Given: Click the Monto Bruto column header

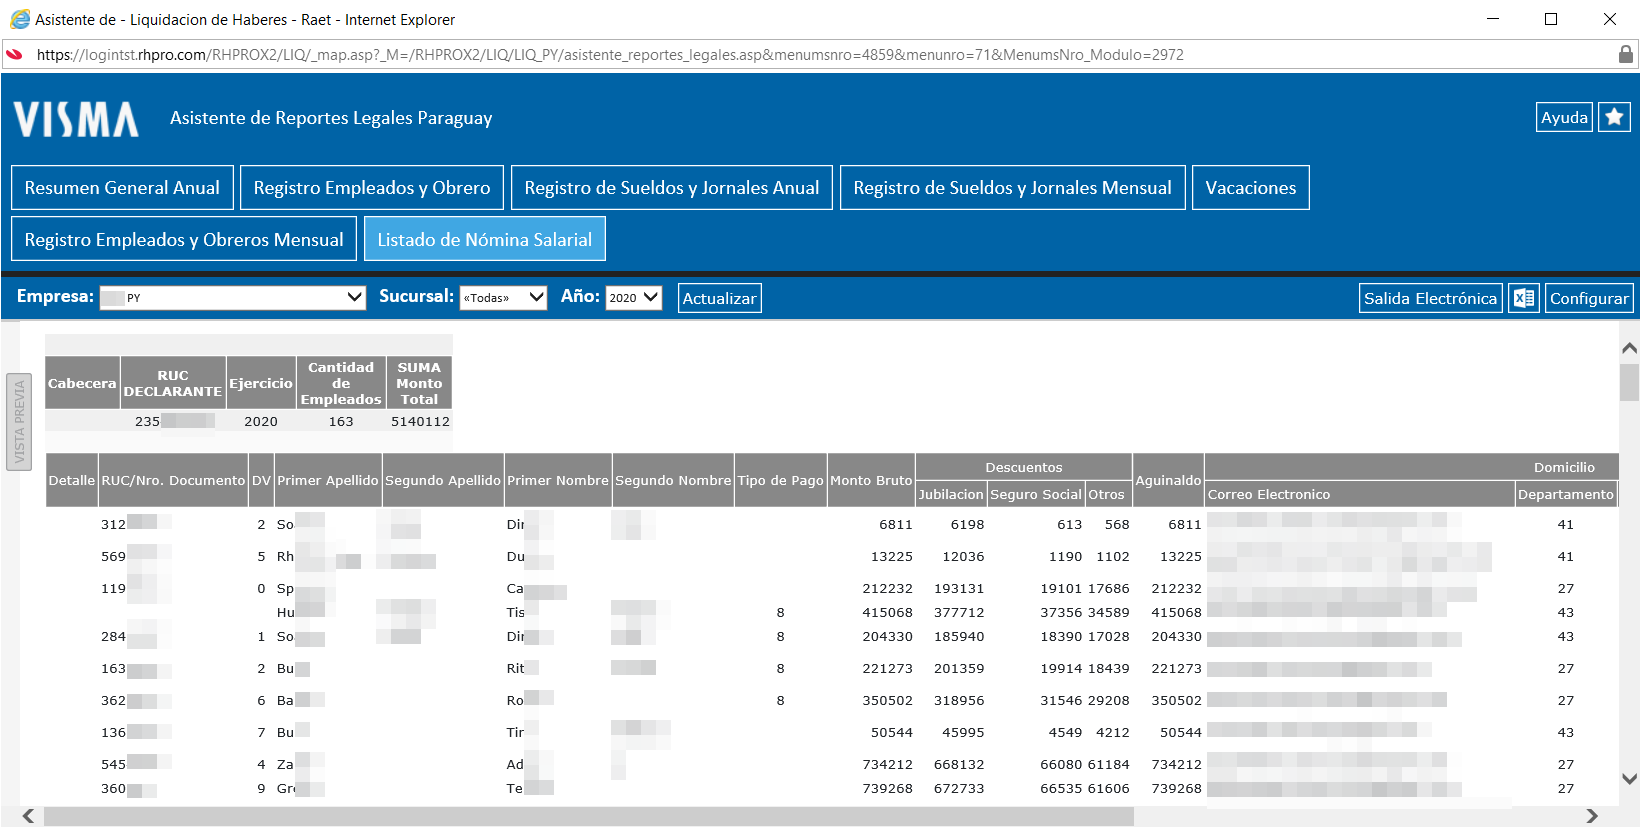Looking at the screenshot, I should (x=871, y=480).
